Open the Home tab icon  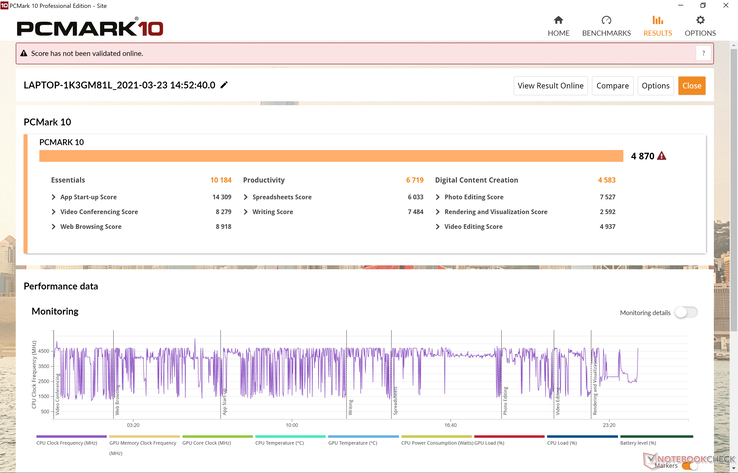558,20
